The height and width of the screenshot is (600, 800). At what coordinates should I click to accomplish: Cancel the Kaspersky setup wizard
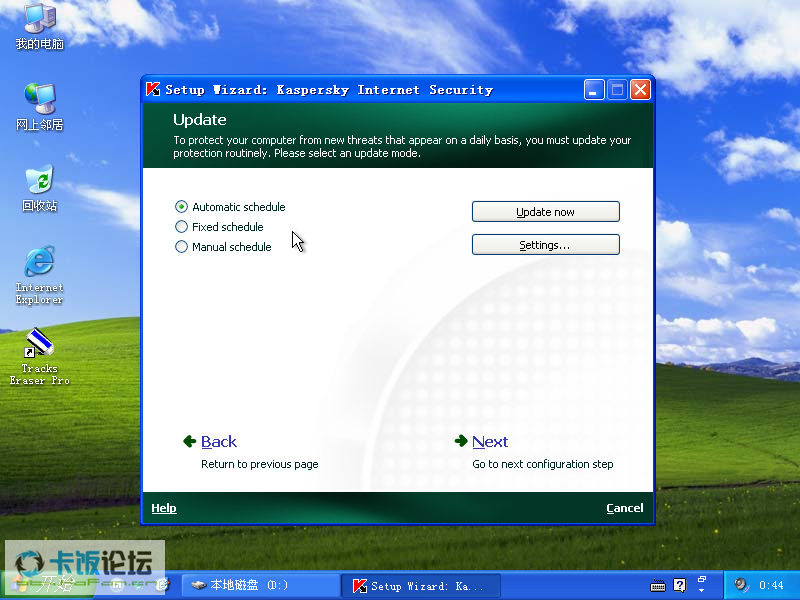click(x=624, y=508)
